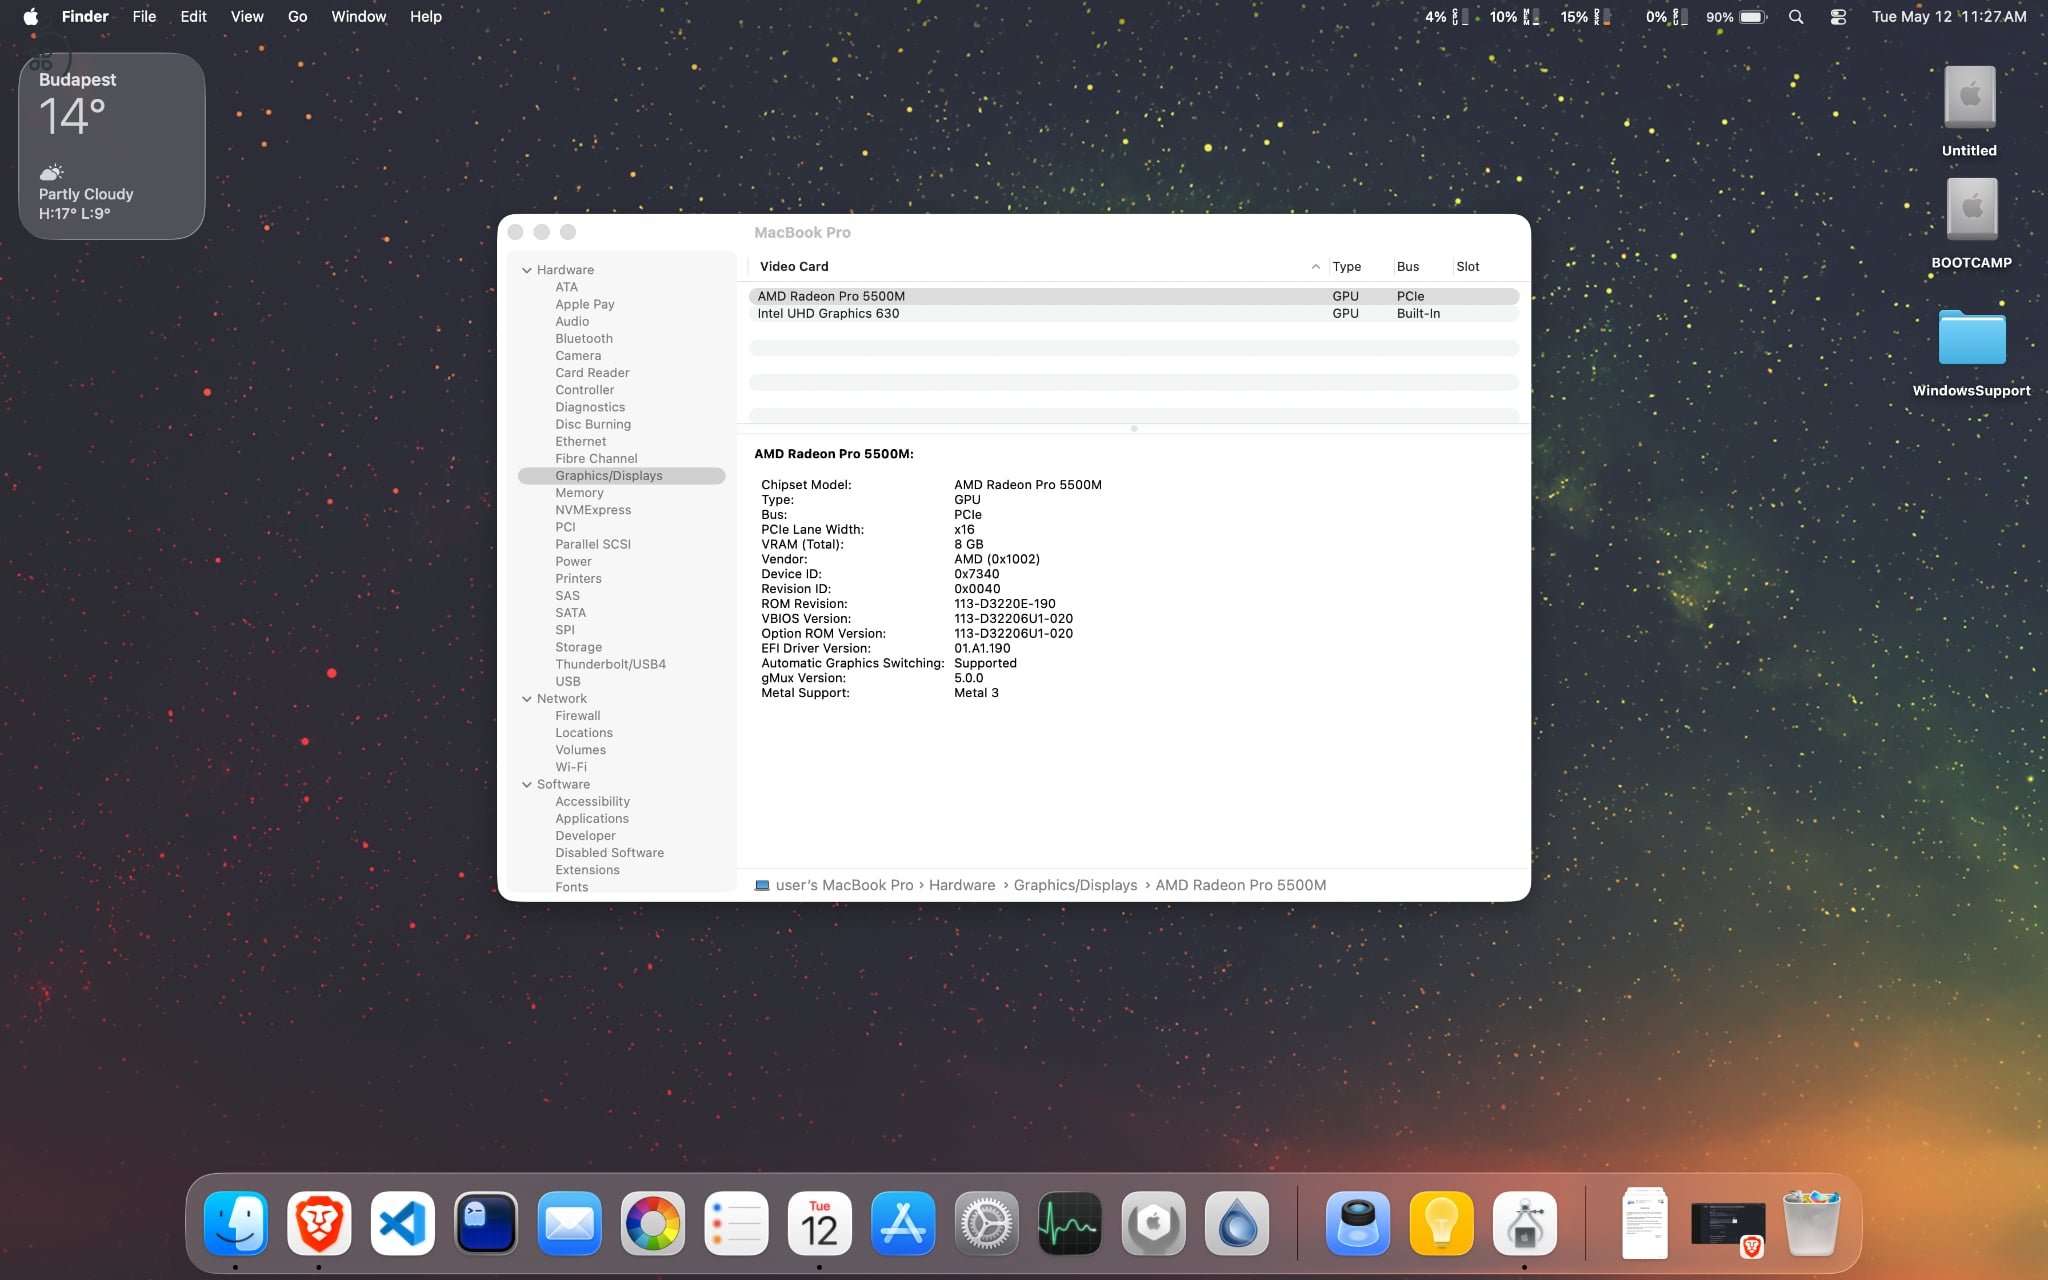The height and width of the screenshot is (1280, 2048).
Task: Collapse the Software section chevron
Action: pyautogui.click(x=526, y=785)
